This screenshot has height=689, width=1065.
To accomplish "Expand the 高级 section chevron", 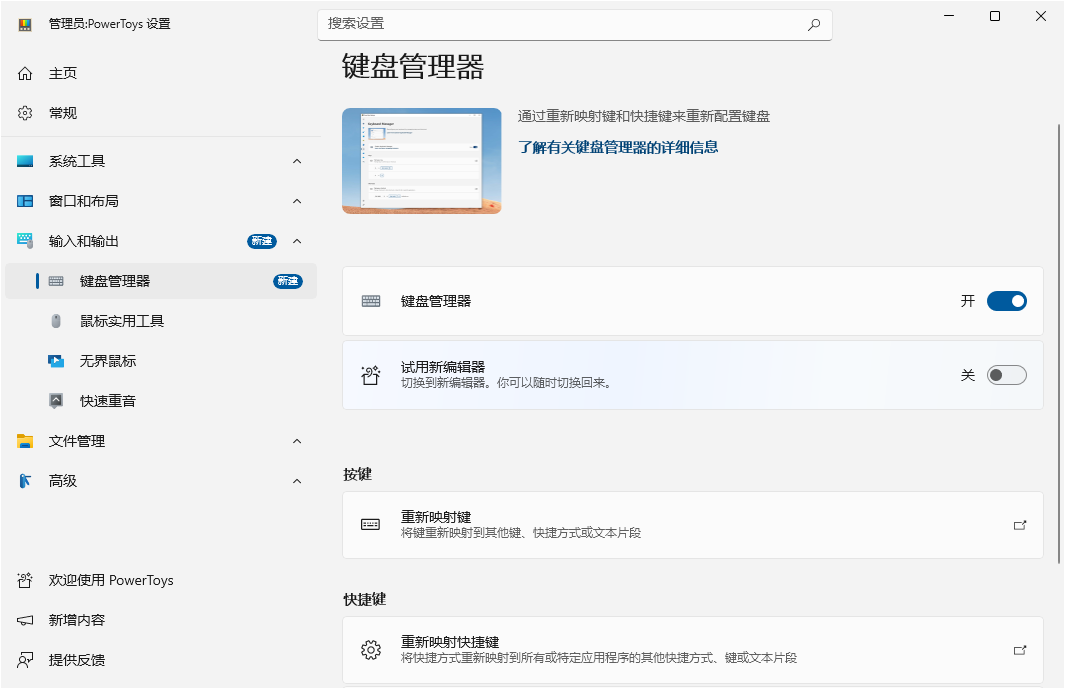I will pos(296,481).
